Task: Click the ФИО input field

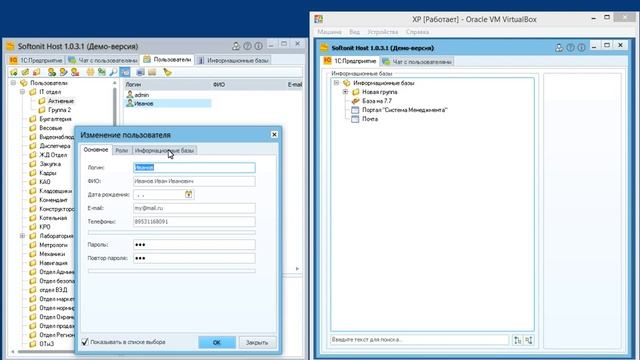Action: pyautogui.click(x=194, y=181)
